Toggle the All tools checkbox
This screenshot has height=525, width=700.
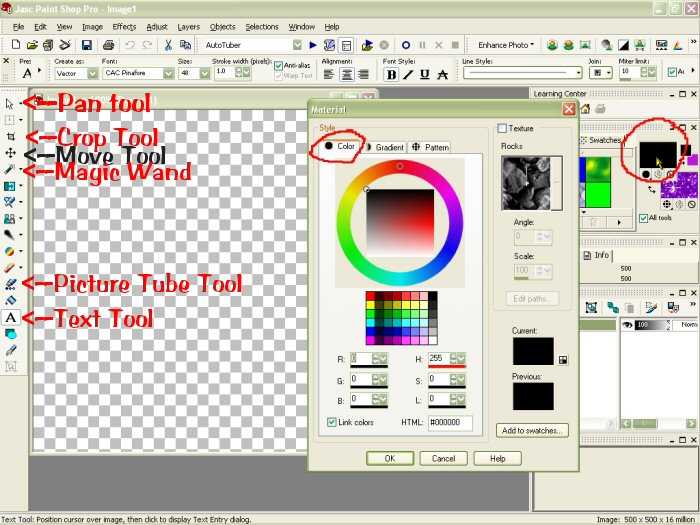click(643, 218)
